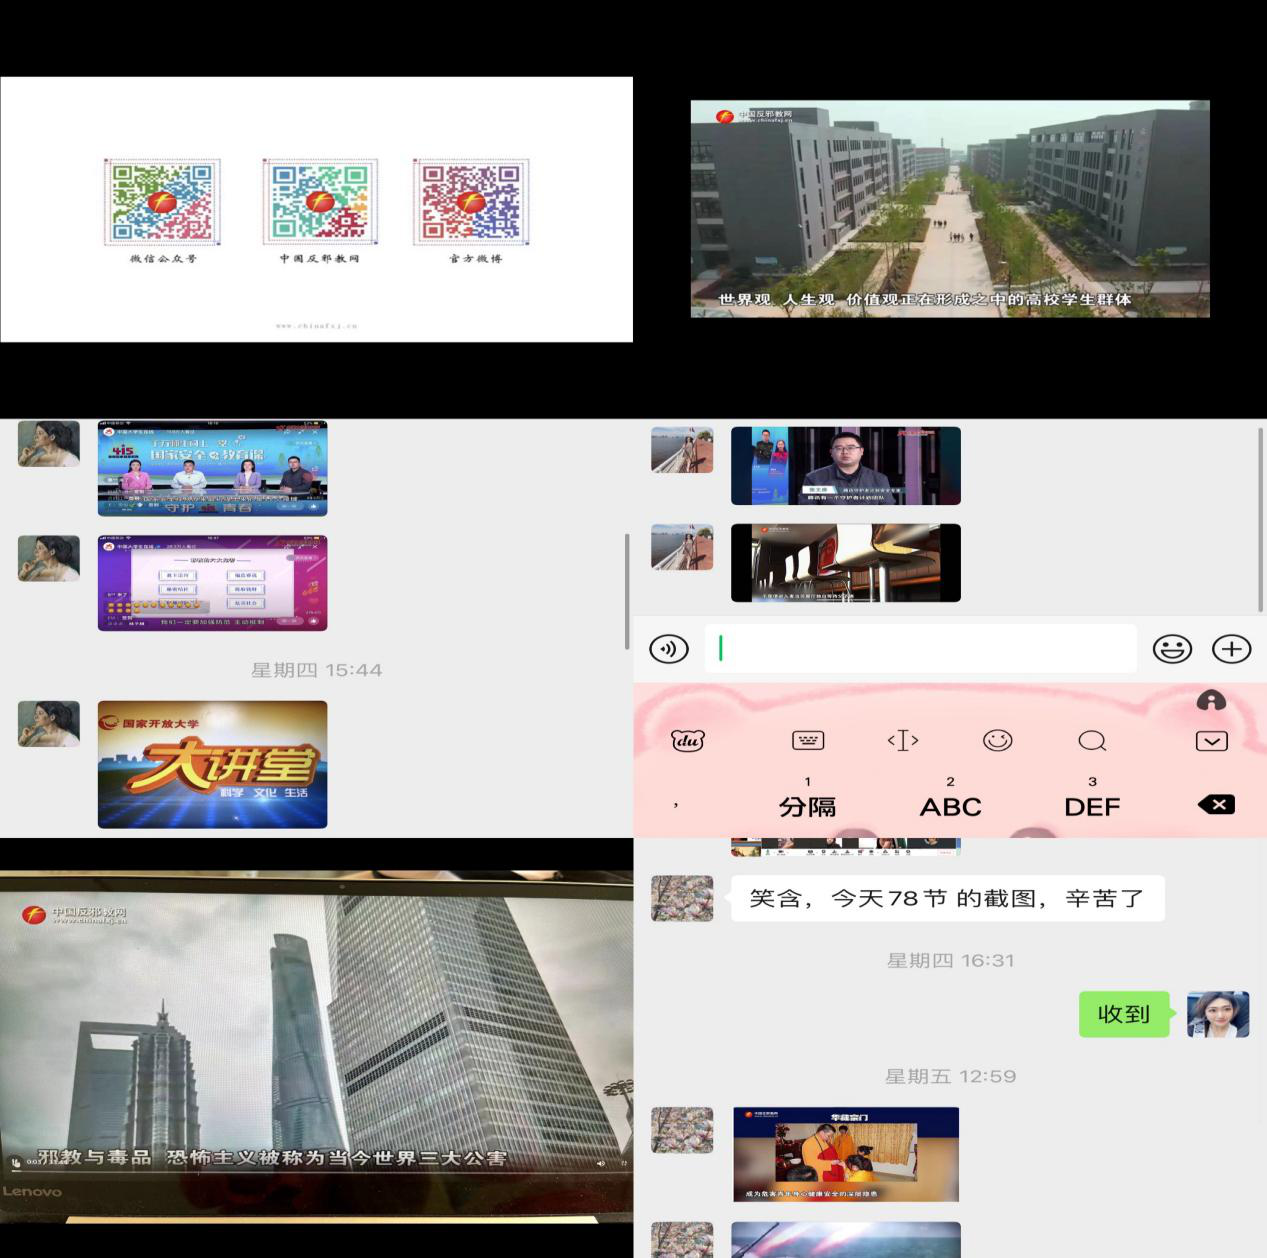Click the campus video frame with subtitle
The image size is (1267, 1258).
tap(950, 209)
